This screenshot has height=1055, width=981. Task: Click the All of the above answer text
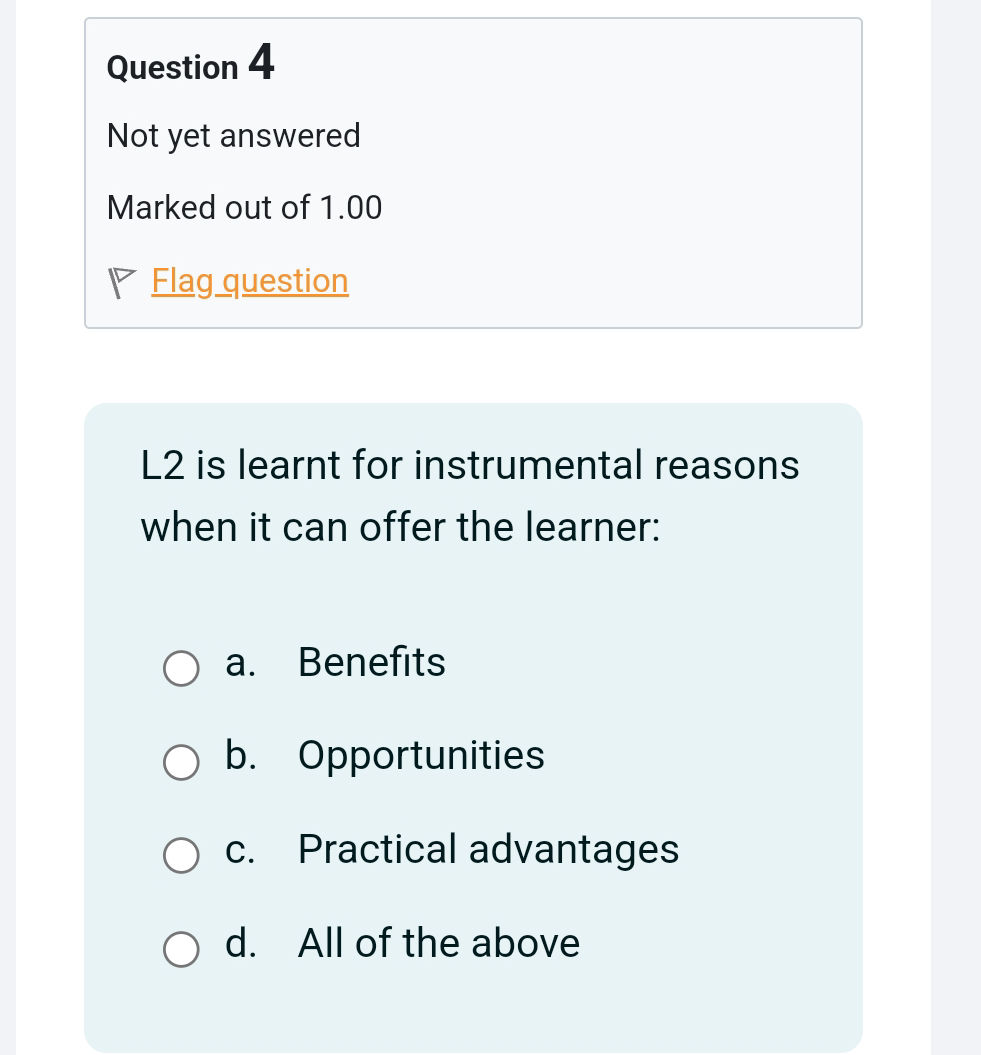click(438, 944)
